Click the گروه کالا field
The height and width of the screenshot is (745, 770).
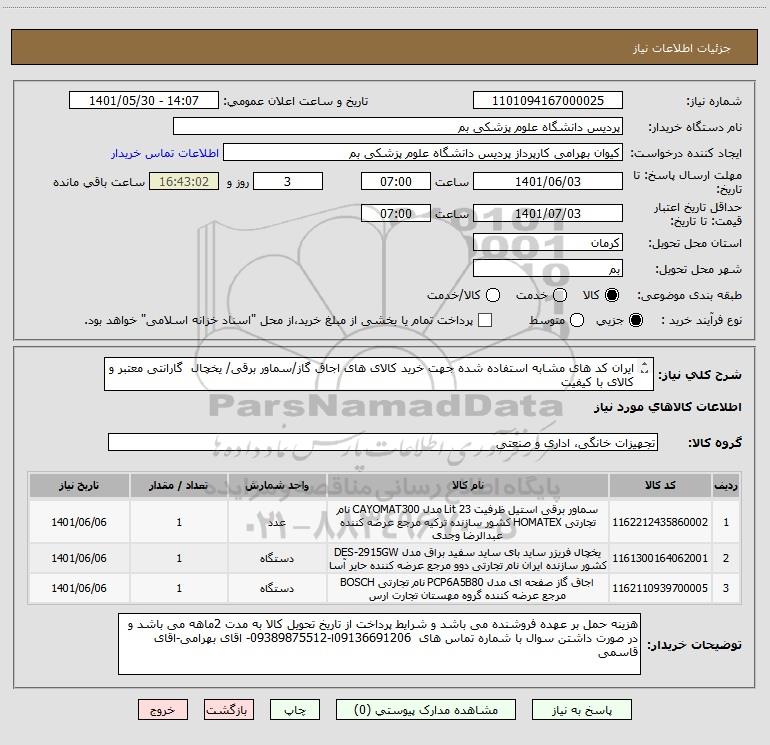(383, 442)
